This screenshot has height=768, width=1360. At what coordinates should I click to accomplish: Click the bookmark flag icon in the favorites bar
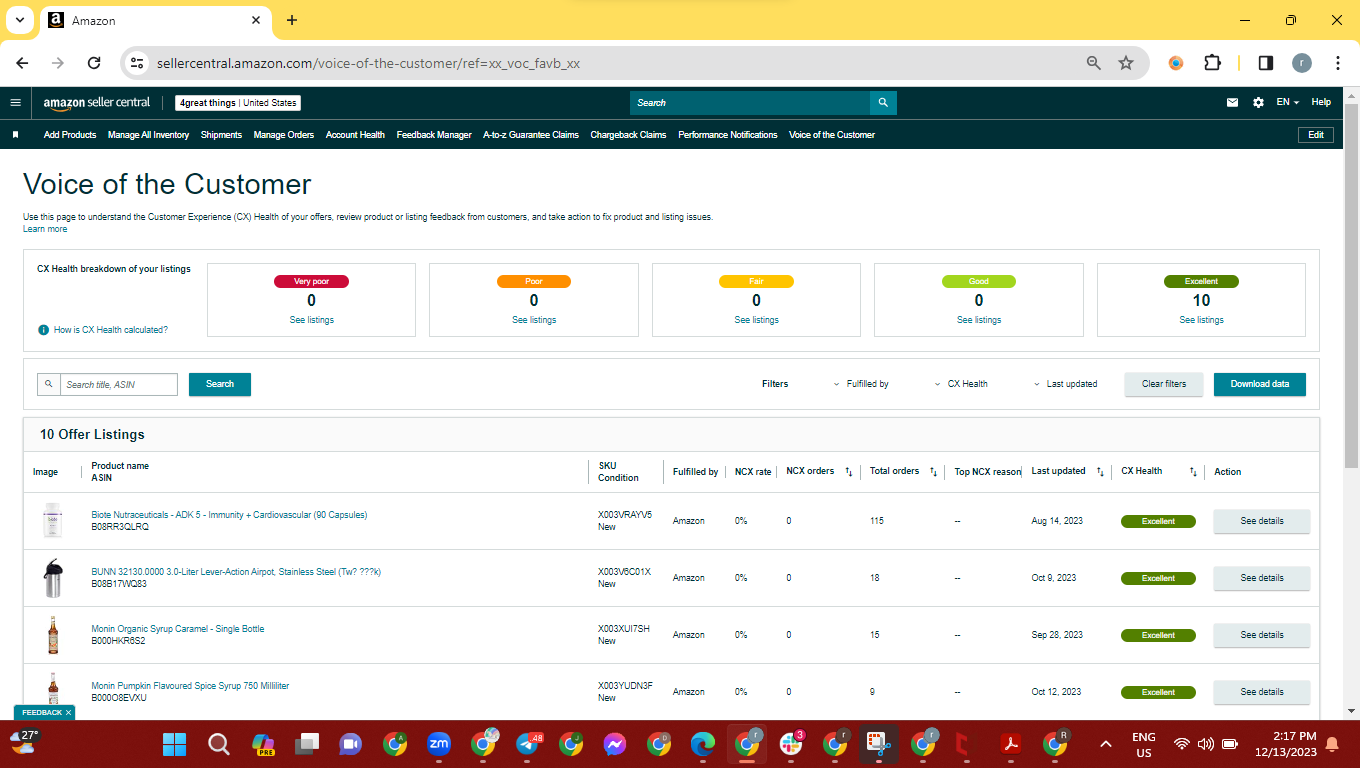click(15, 135)
